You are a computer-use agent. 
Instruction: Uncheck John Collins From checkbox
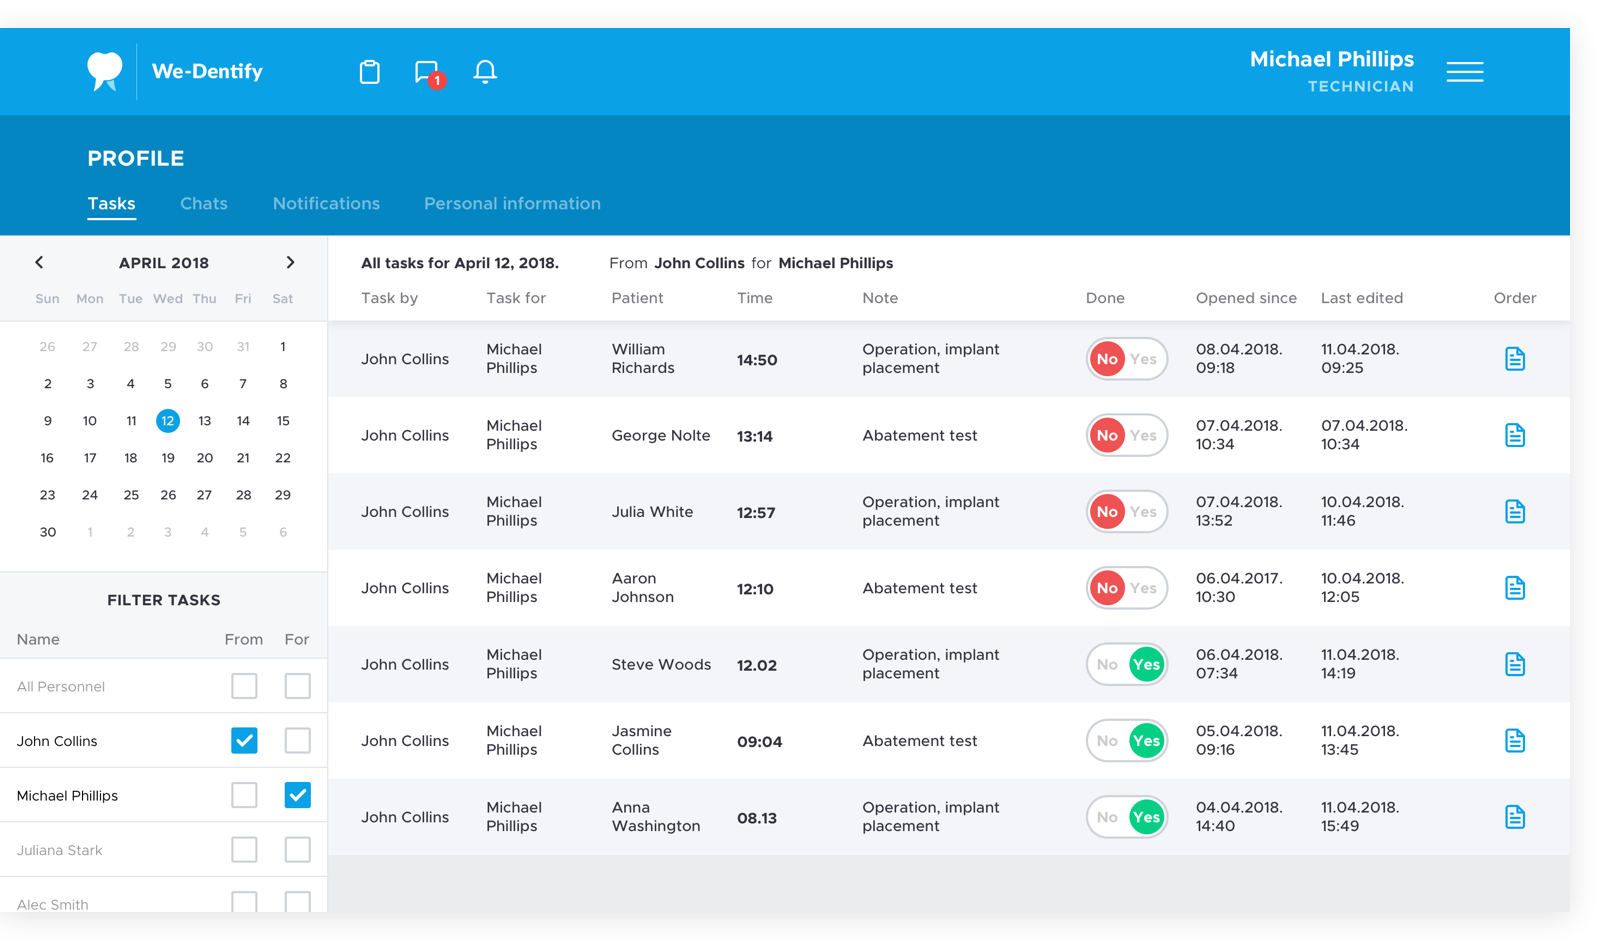[x=244, y=741]
